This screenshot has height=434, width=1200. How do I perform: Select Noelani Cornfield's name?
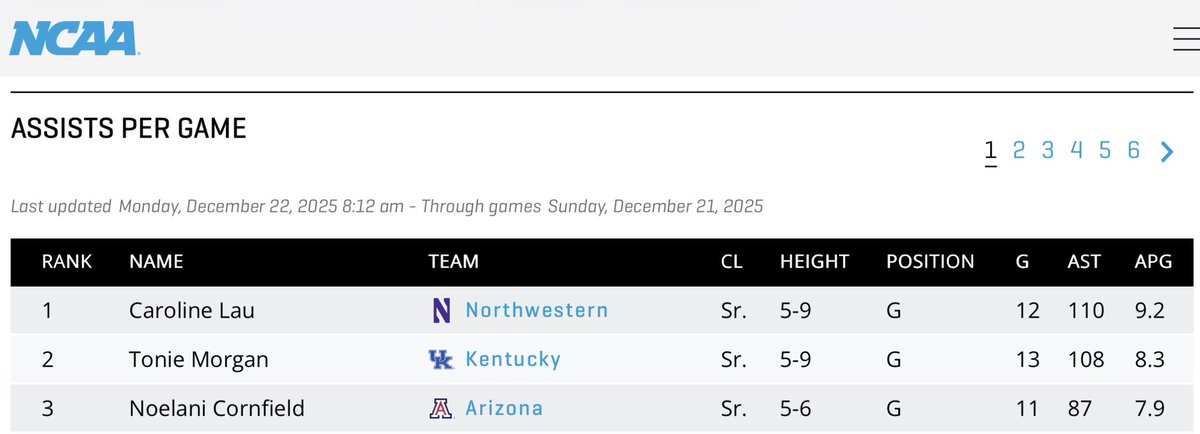tap(217, 408)
